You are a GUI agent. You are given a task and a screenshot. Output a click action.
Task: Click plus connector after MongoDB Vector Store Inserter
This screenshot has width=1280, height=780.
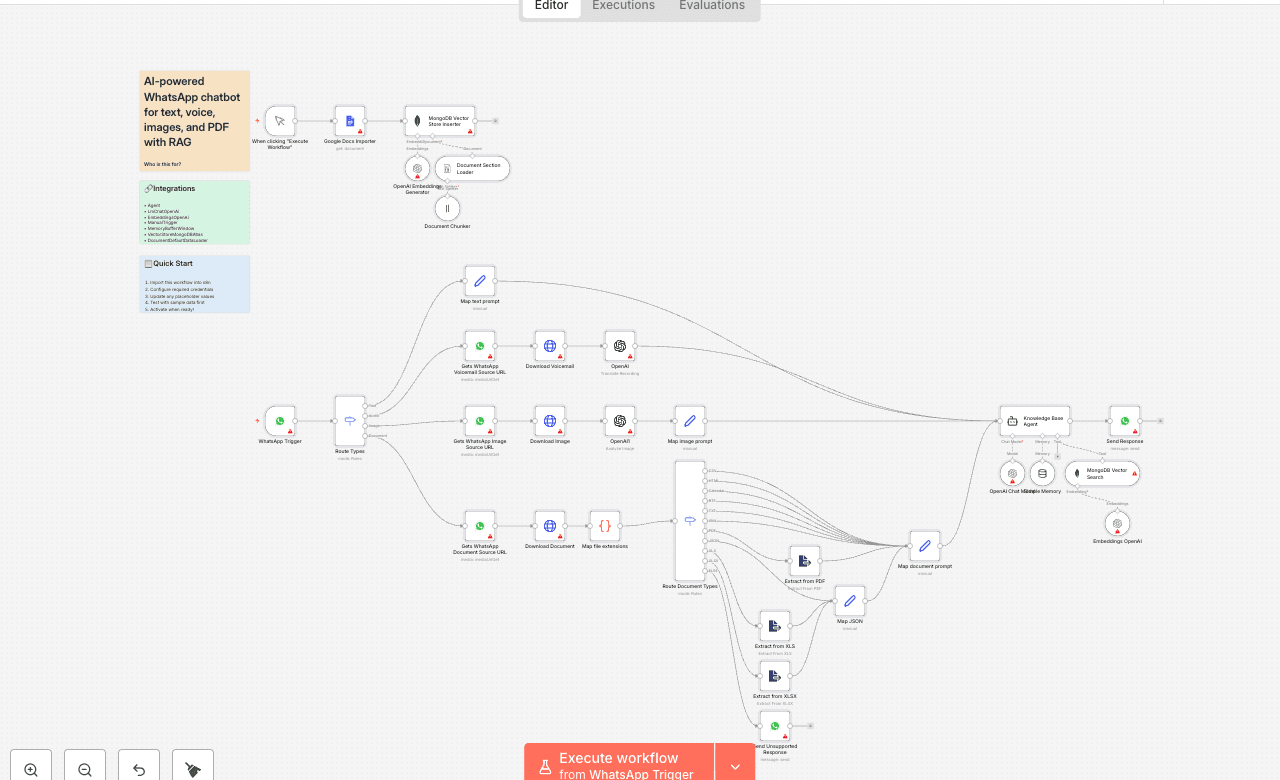point(495,121)
